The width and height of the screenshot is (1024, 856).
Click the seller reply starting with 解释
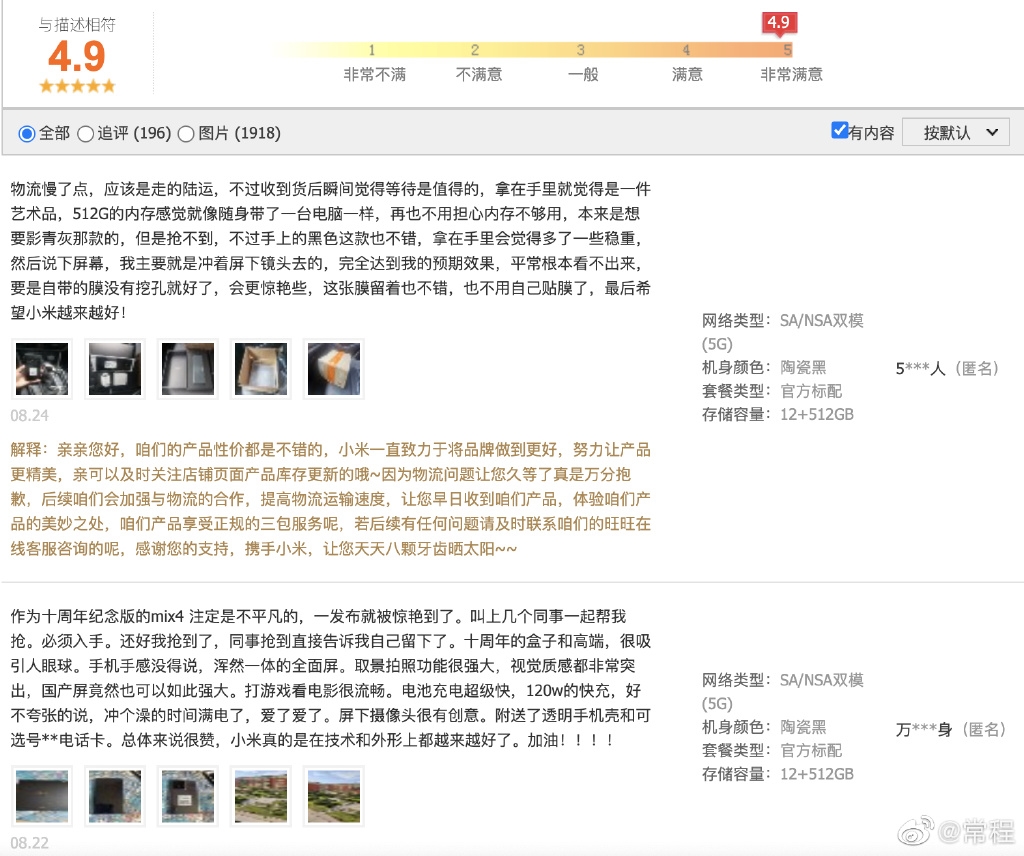(x=330, y=499)
